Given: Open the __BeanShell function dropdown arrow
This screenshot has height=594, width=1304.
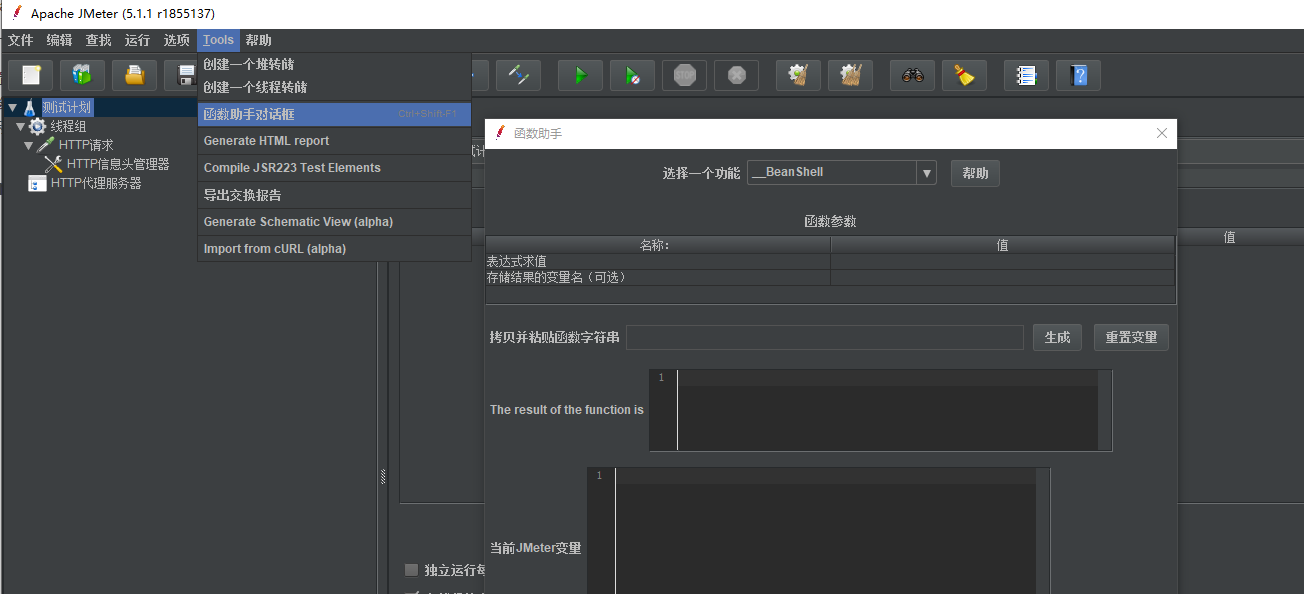Looking at the screenshot, I should pyautogui.click(x=927, y=173).
